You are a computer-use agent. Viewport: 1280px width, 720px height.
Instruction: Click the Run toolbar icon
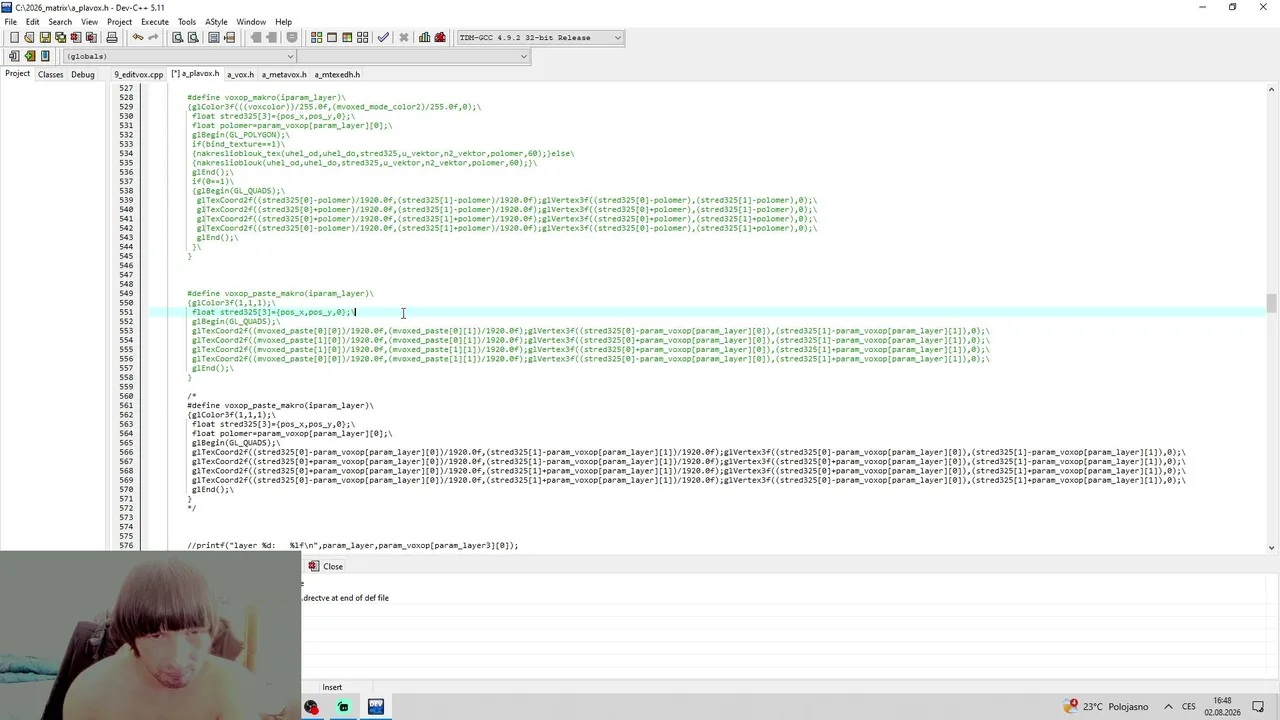point(332,37)
